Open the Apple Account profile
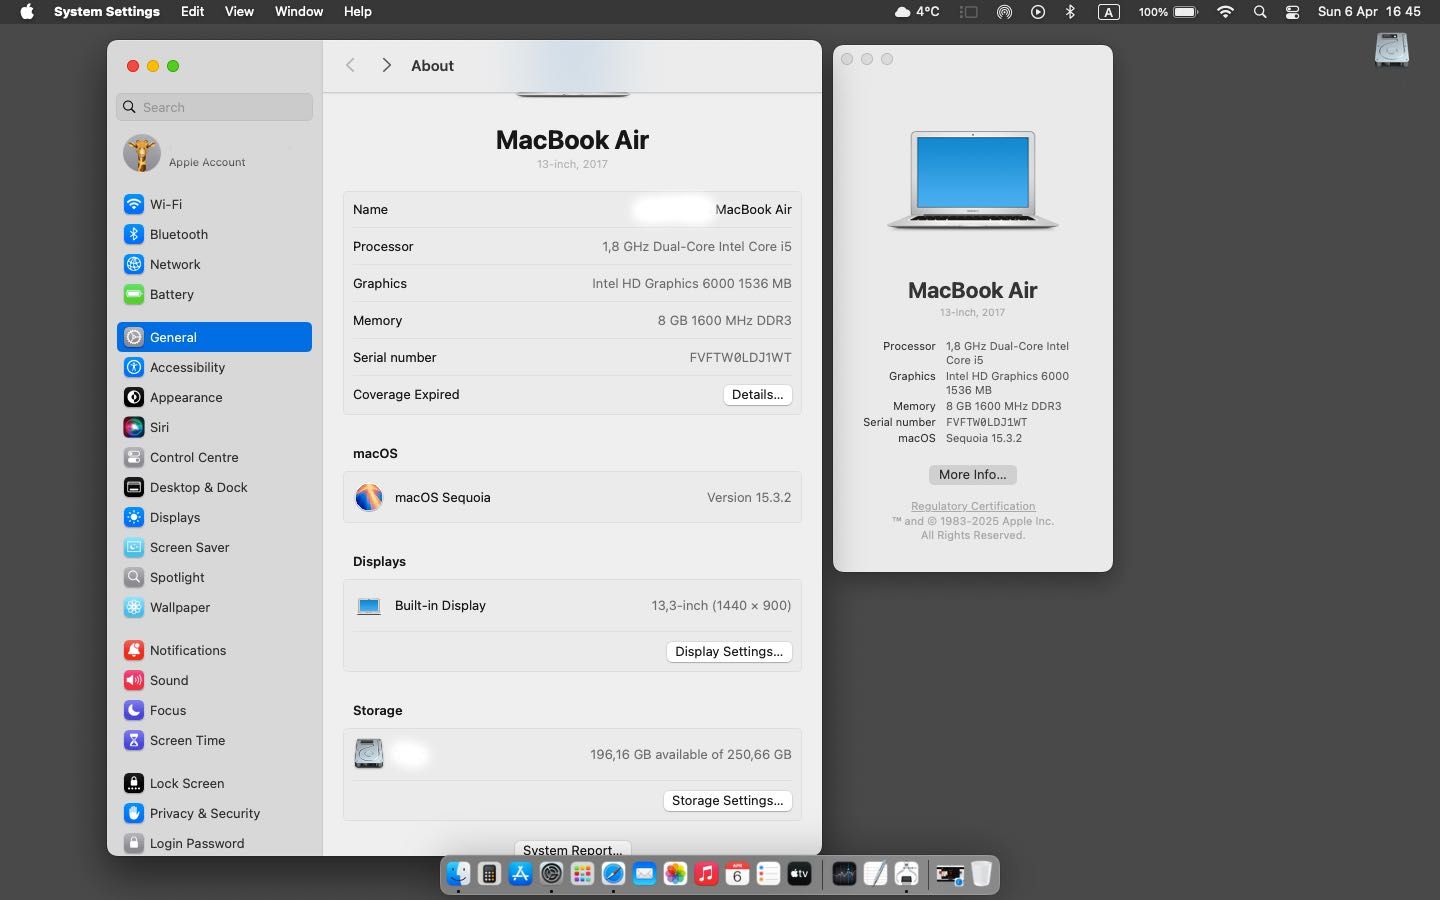This screenshot has width=1440, height=900. pos(214,154)
